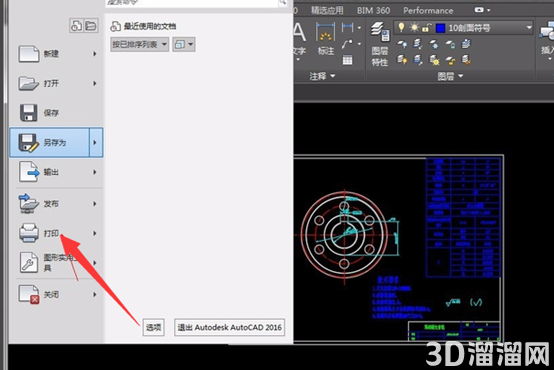Screen dimensions: 554x370
Task: Open the 10剖面符号 layer dropdown
Action: point(463,28)
